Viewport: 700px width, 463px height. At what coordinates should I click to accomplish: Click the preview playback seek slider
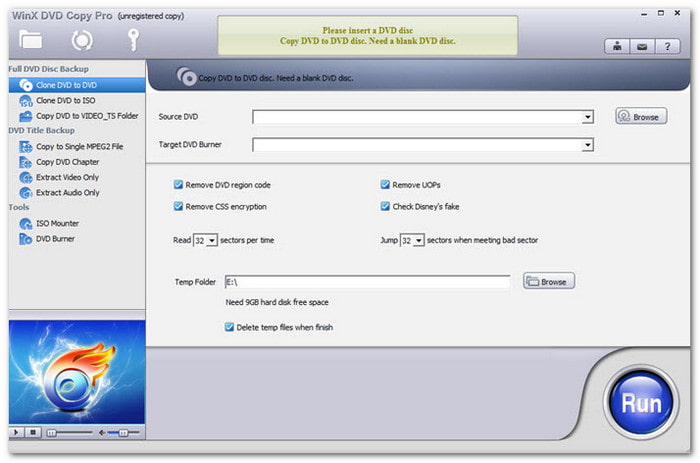click(69, 433)
